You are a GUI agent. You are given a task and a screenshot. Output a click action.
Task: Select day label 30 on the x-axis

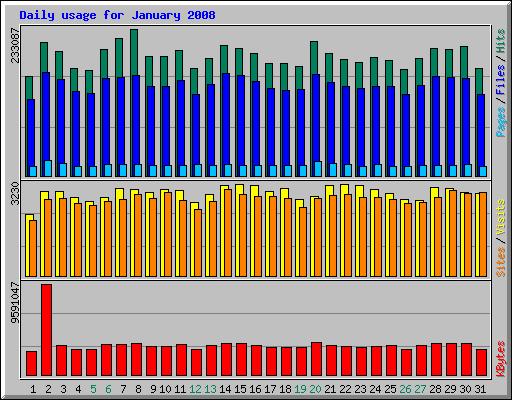coord(465,389)
